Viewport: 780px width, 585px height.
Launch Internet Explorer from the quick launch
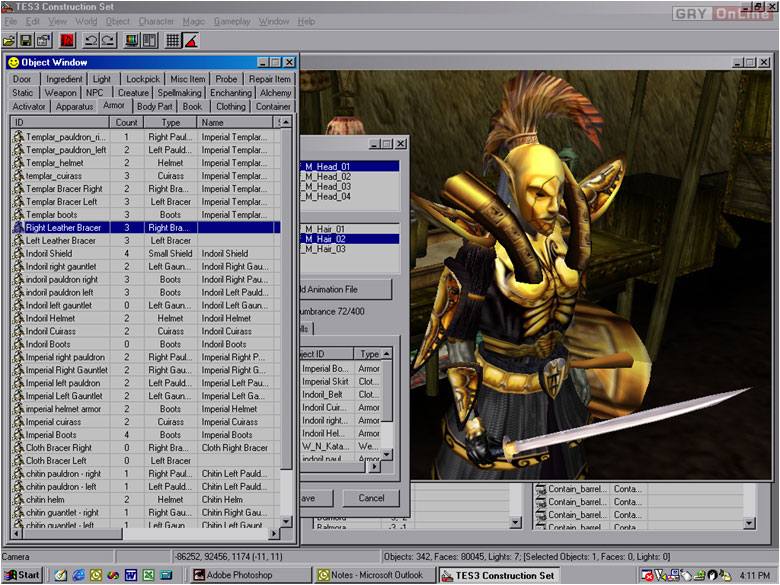[x=79, y=575]
